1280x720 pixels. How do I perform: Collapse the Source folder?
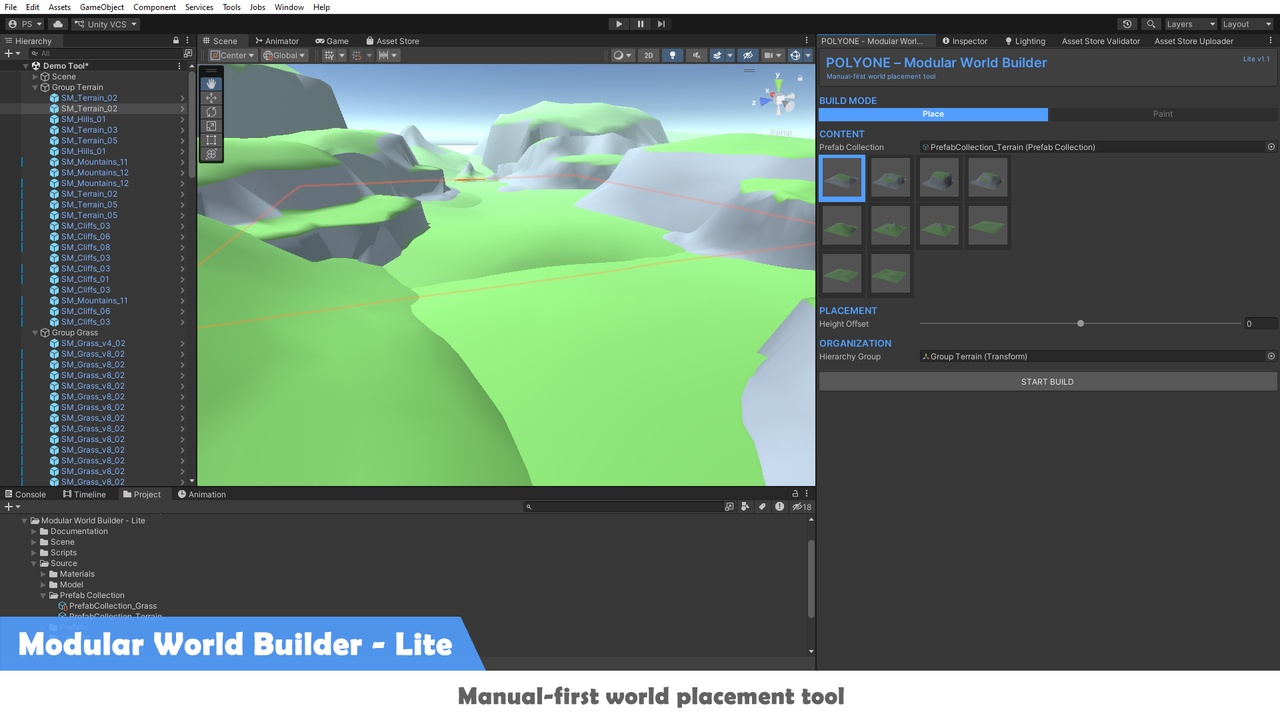[x=33, y=563]
